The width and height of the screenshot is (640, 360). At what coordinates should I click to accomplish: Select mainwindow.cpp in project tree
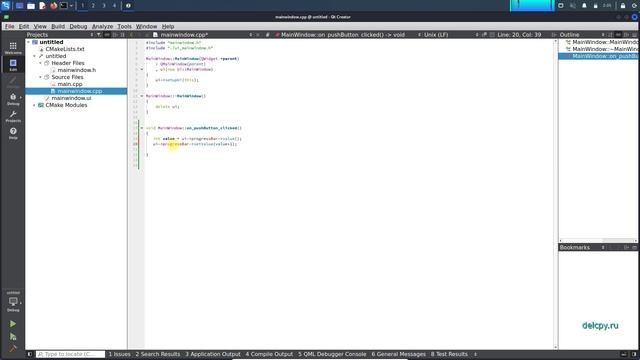(80, 91)
